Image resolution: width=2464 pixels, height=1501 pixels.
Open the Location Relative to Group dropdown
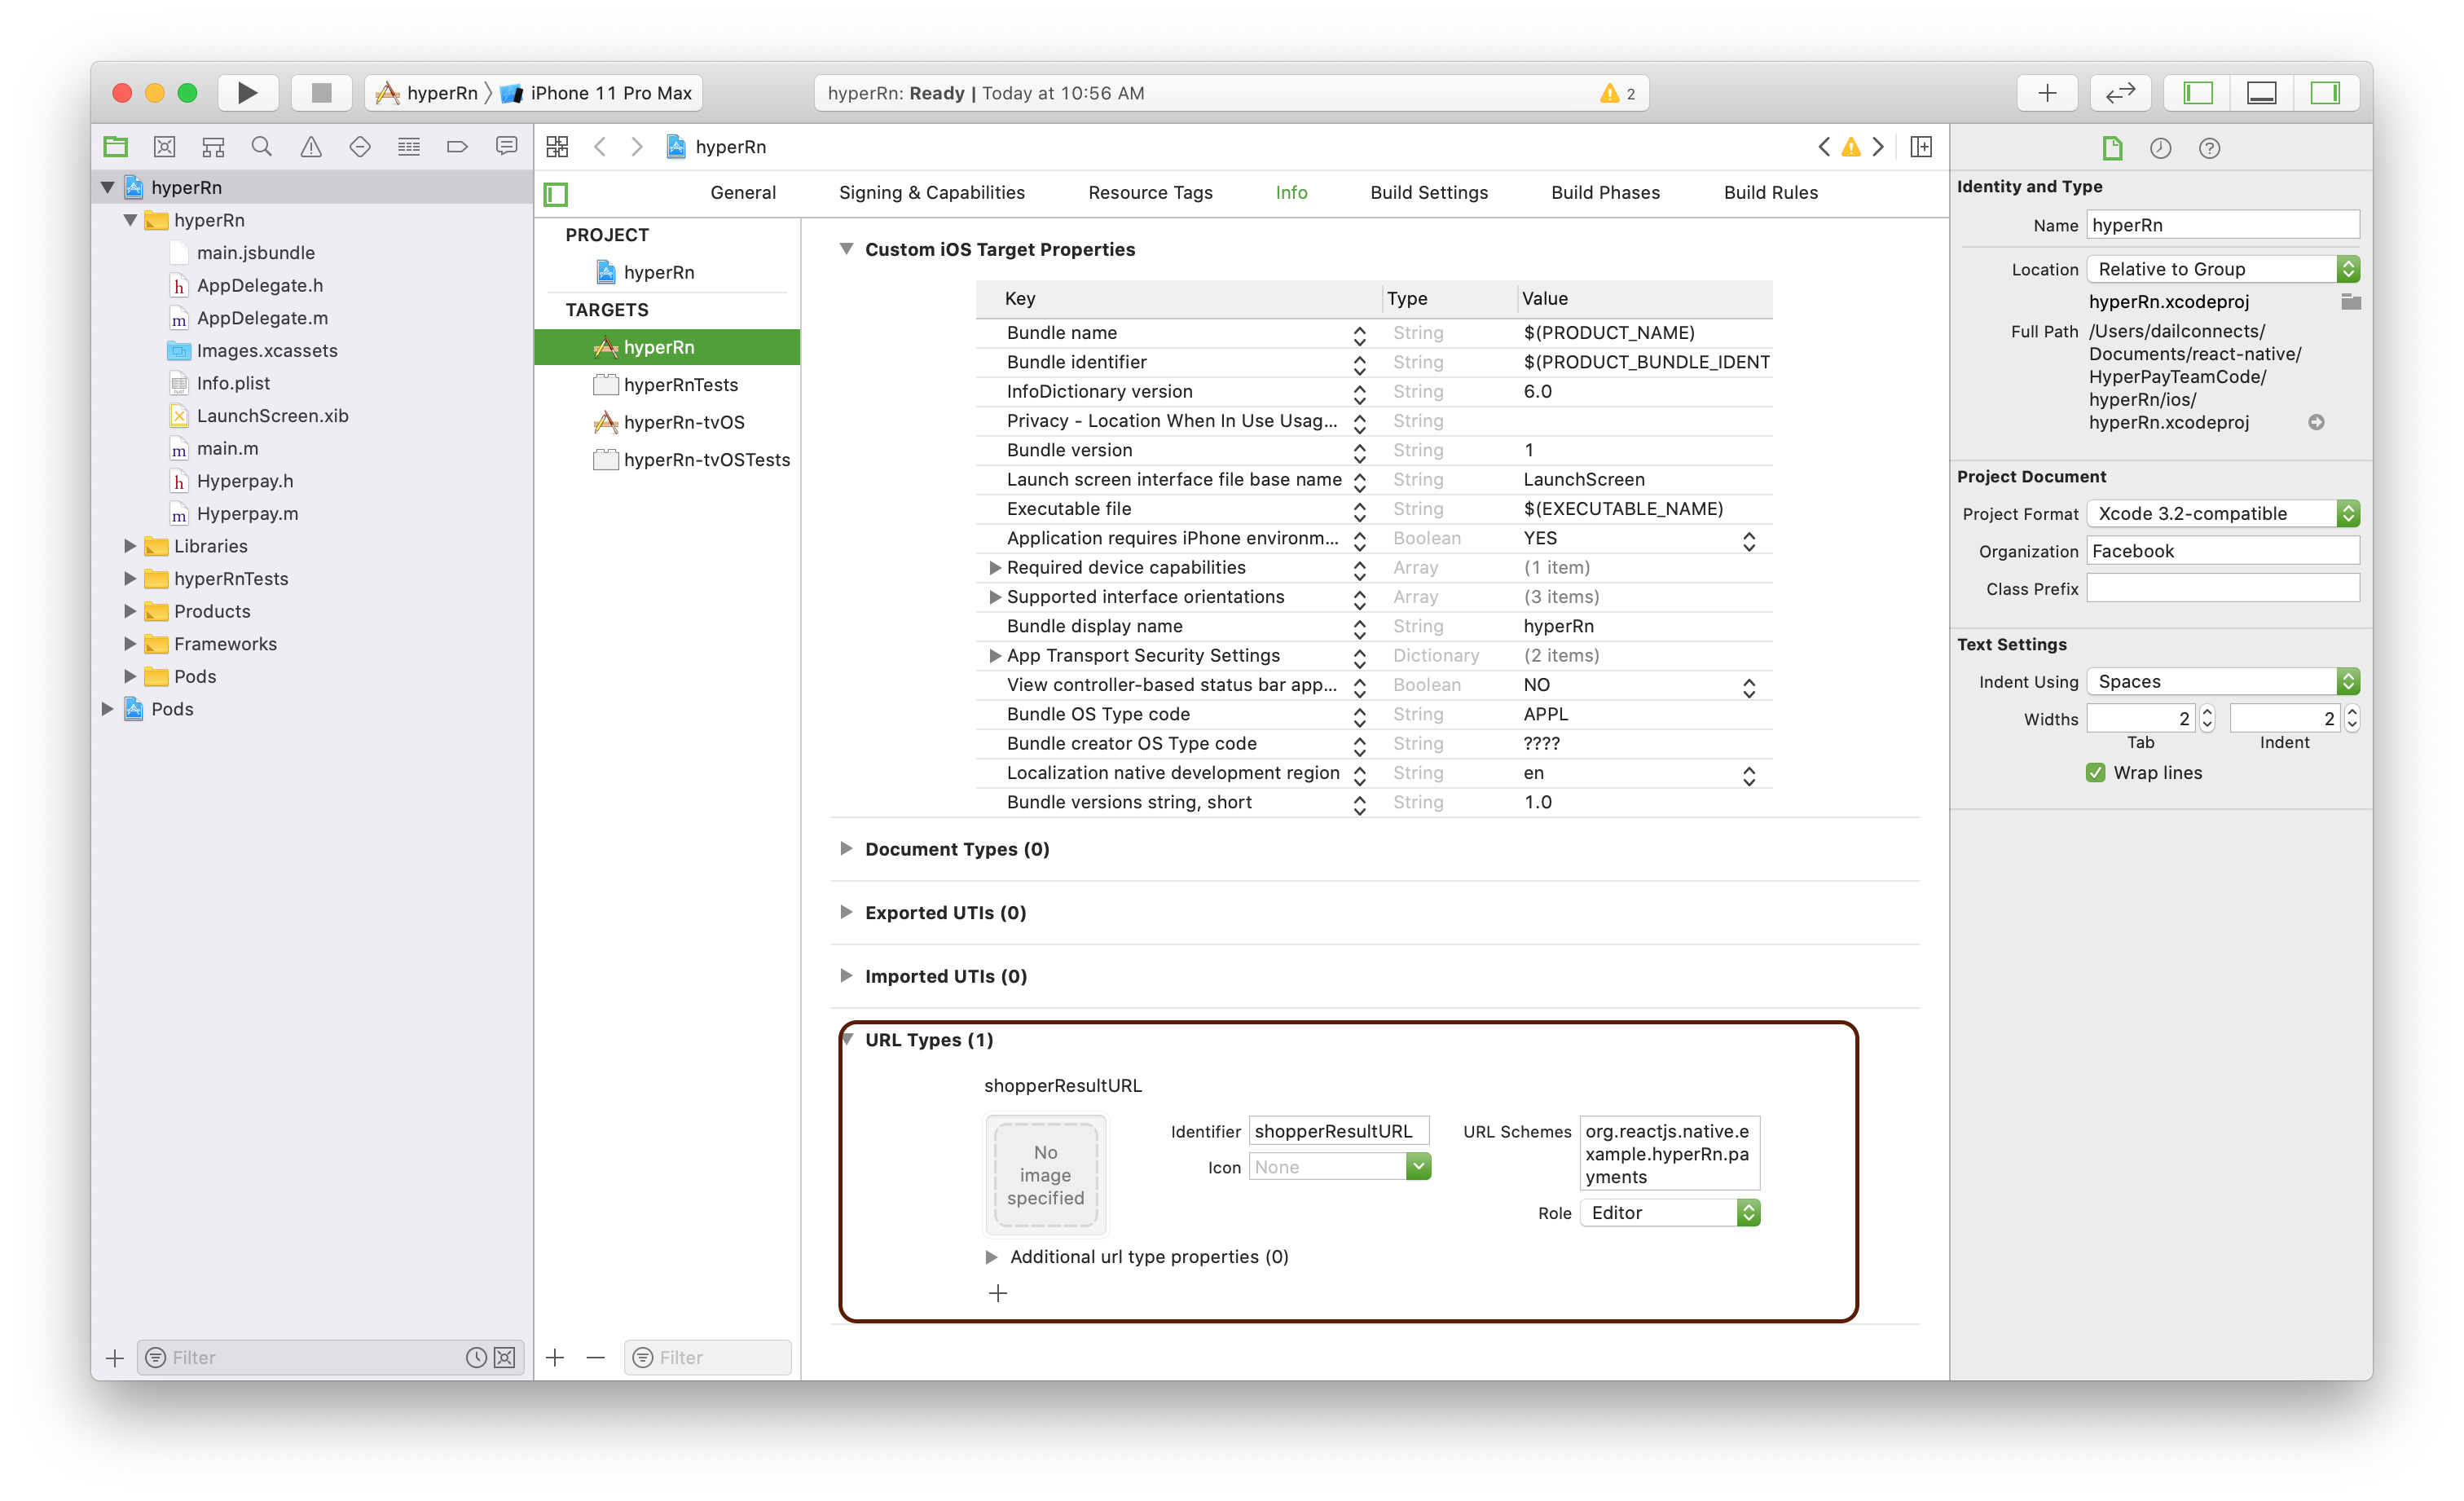(x=2223, y=269)
